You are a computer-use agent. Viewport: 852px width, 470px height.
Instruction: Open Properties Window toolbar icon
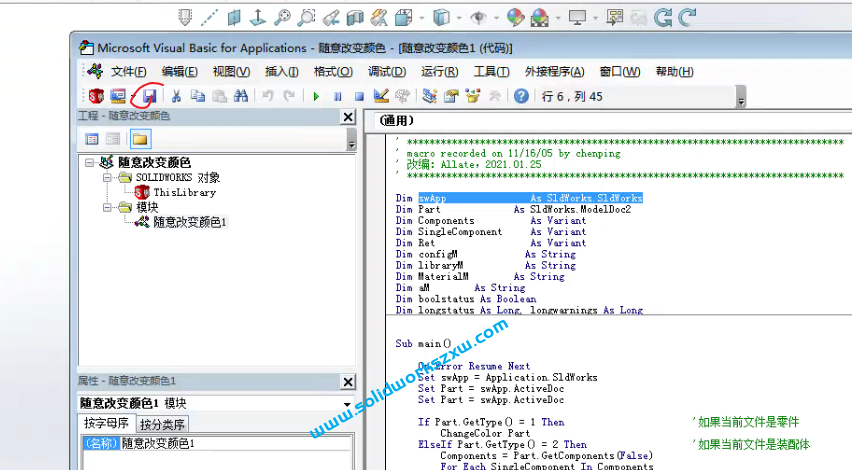(x=451, y=96)
